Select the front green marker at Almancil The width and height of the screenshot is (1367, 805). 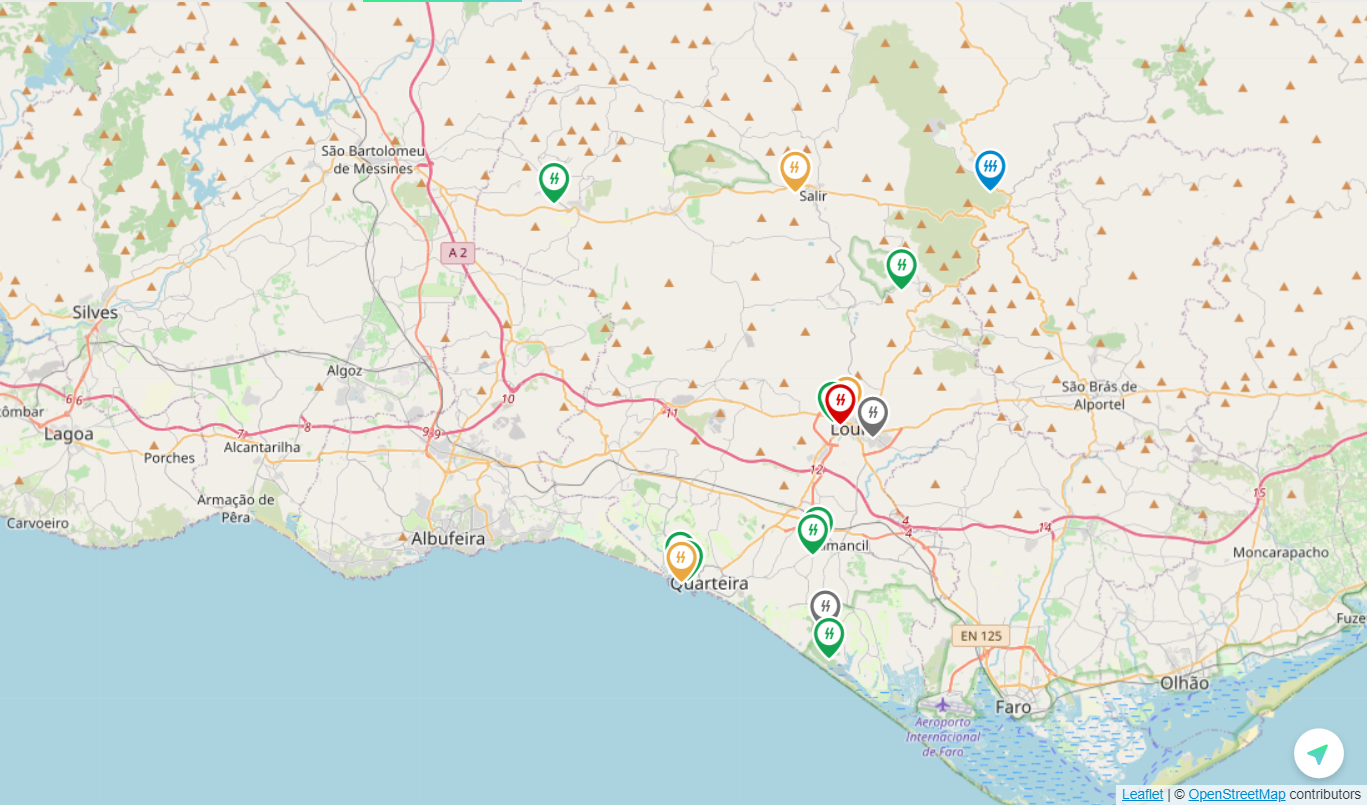pos(813,533)
